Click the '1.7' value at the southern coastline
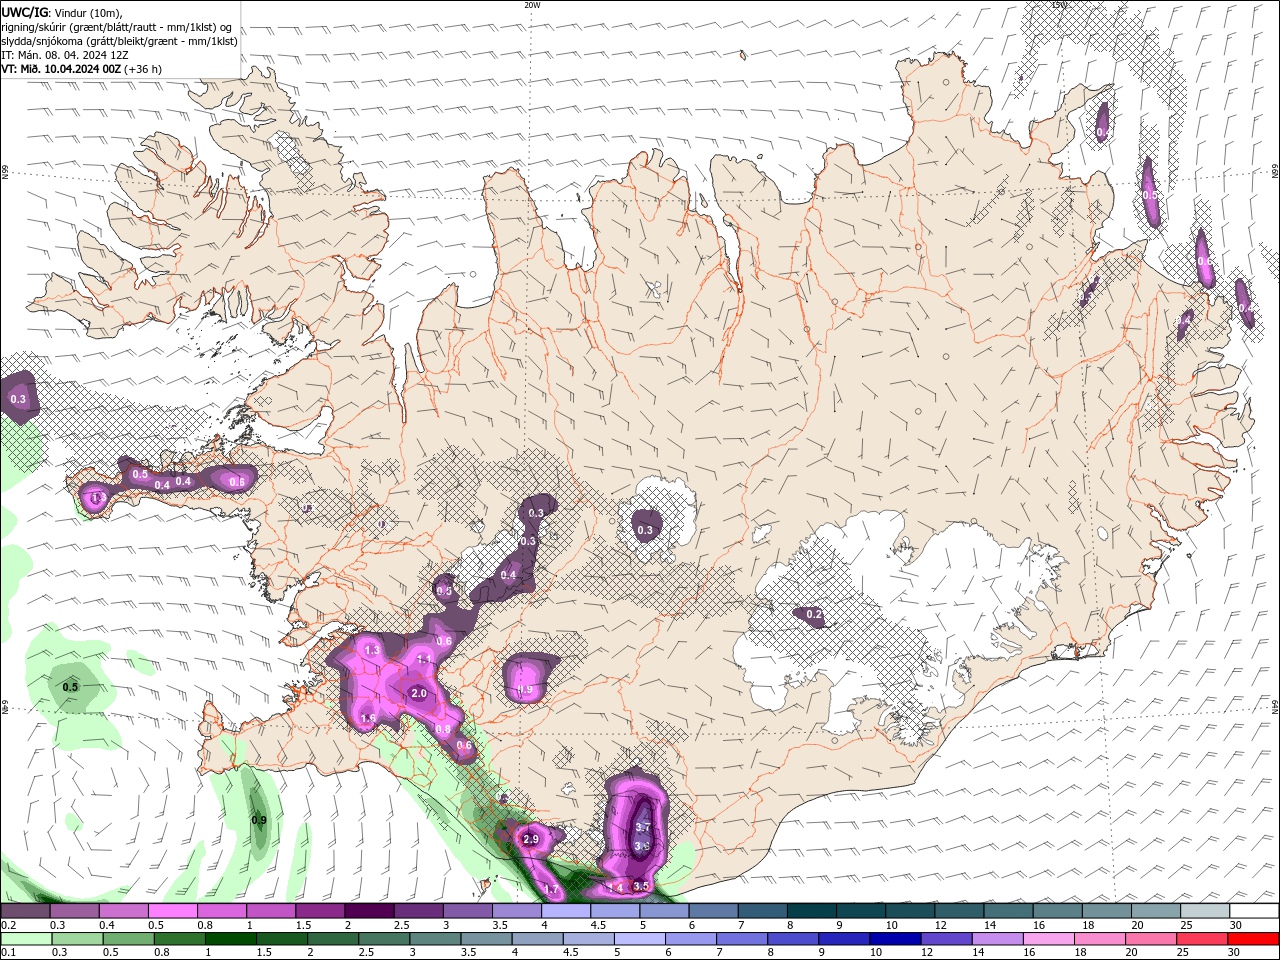1280x960 pixels. (x=551, y=889)
